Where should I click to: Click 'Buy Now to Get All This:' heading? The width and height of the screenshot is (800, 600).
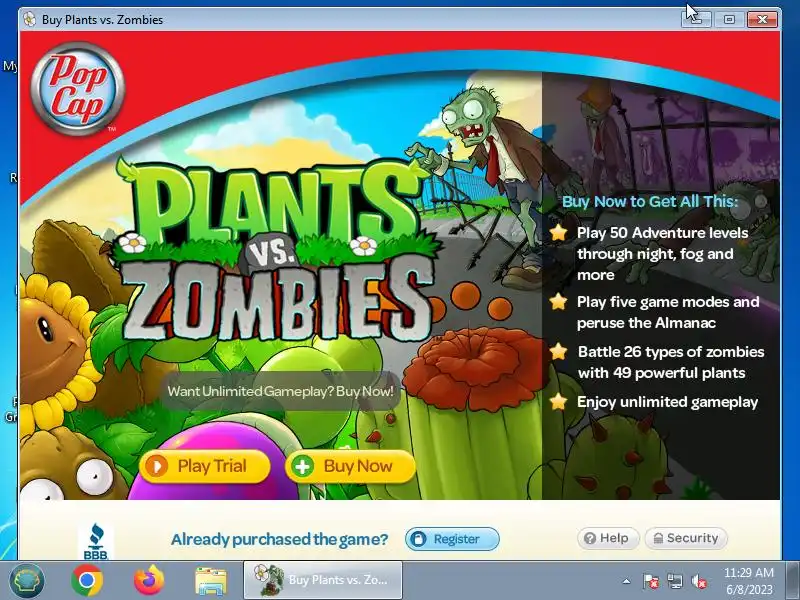coord(650,202)
